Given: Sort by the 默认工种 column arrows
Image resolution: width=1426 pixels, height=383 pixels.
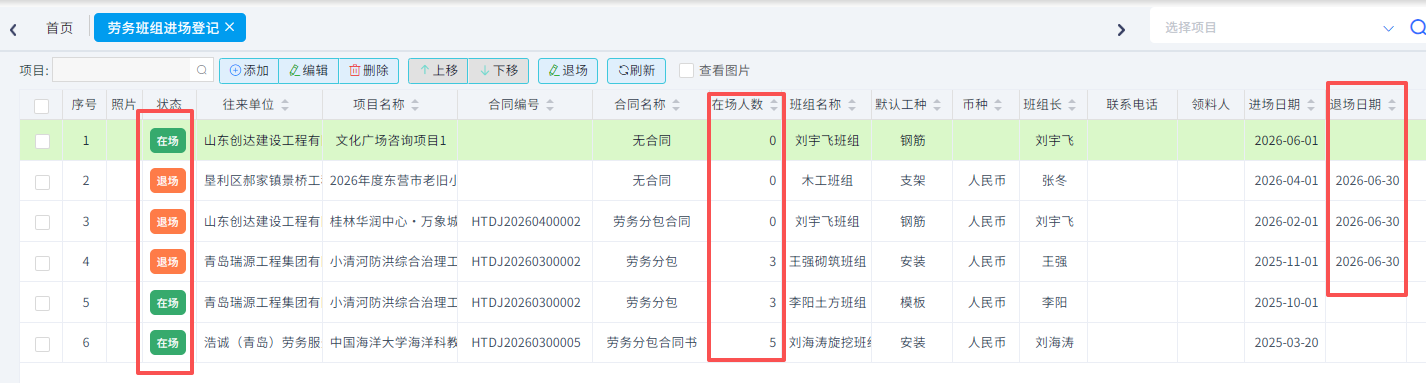Looking at the screenshot, I should point(936,105).
